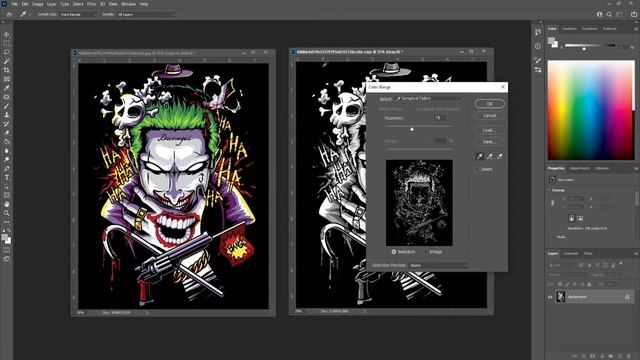The height and width of the screenshot is (360, 640).
Task: Open the File menu
Action: [x=14, y=4]
